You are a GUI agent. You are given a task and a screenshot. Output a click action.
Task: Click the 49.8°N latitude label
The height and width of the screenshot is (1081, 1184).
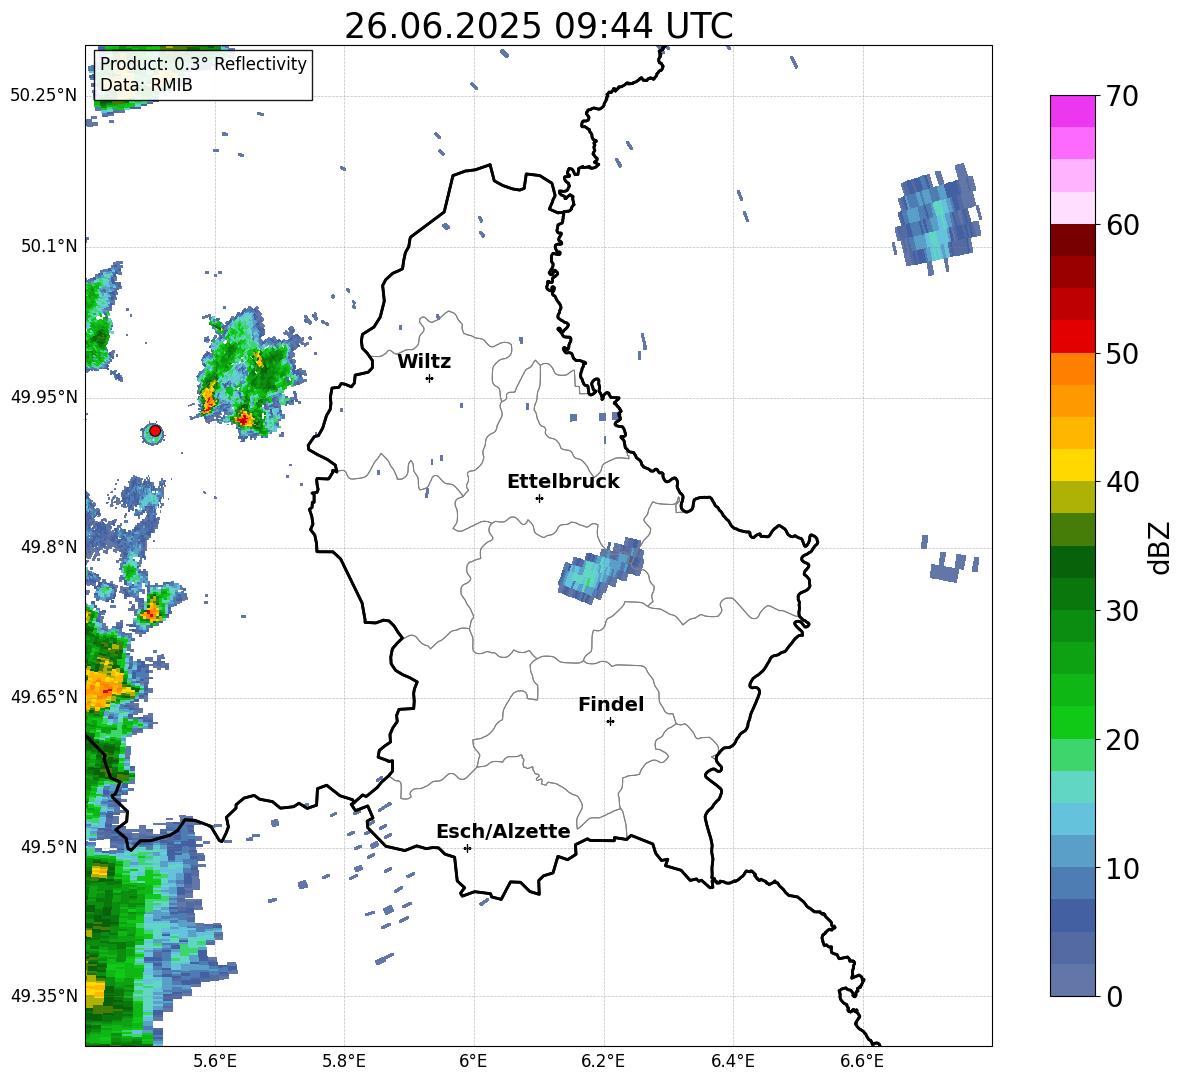pyautogui.click(x=48, y=547)
